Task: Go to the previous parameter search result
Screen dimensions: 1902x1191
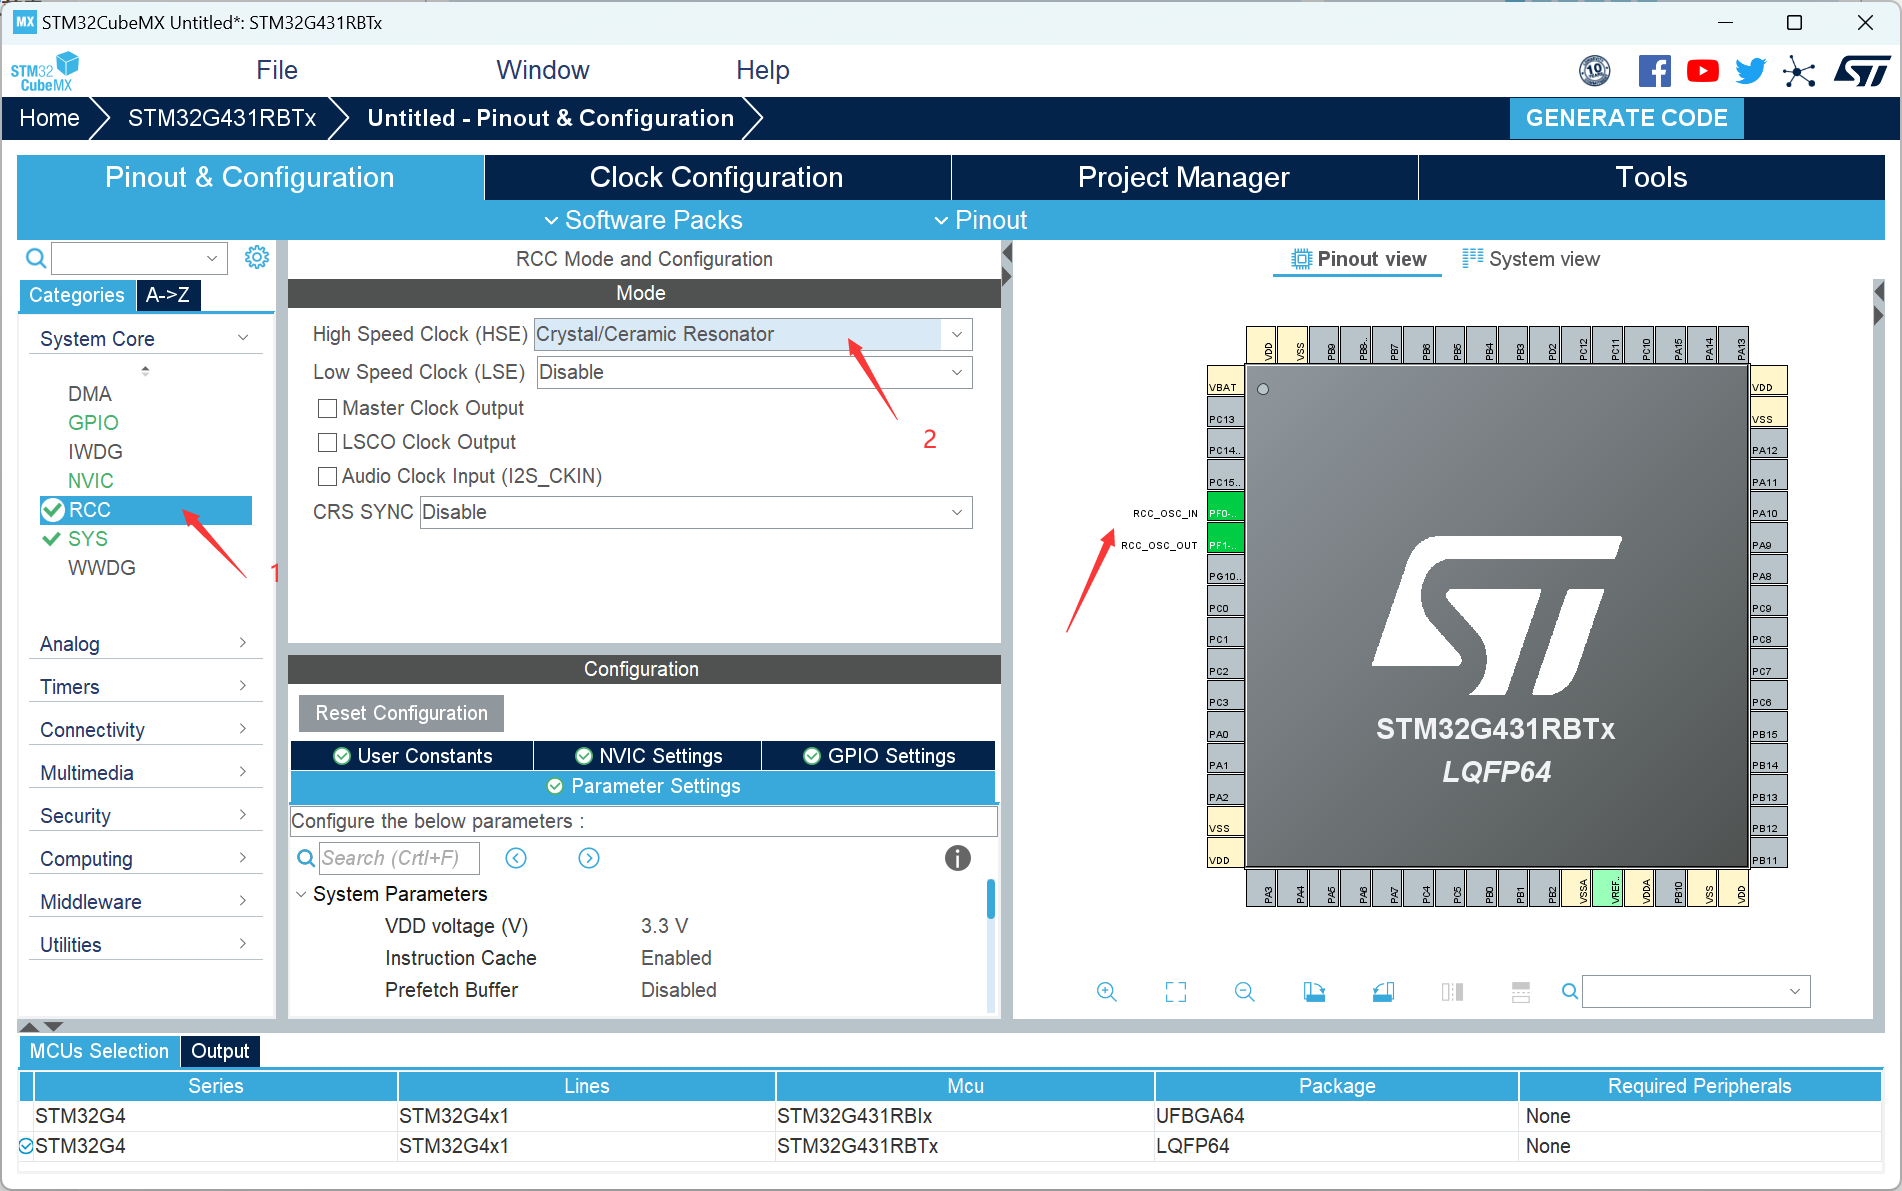Action: [x=516, y=858]
